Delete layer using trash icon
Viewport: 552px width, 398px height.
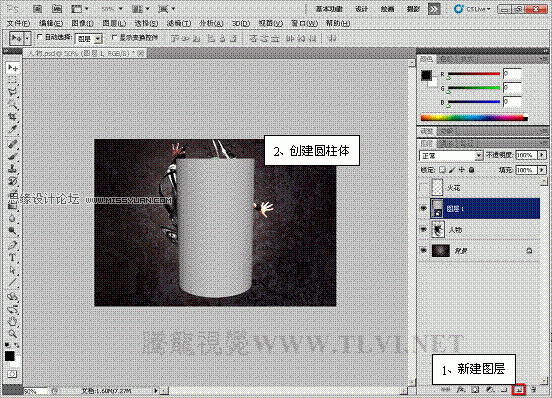coord(533,390)
